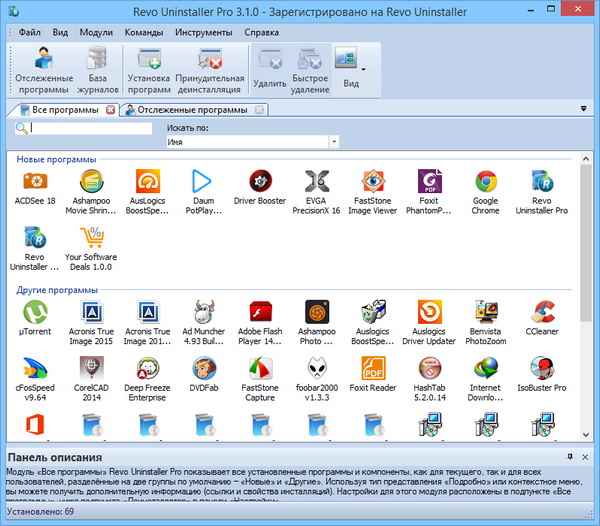600x526 pixels.
Task: Close the Все программы tab
Action: point(110,110)
